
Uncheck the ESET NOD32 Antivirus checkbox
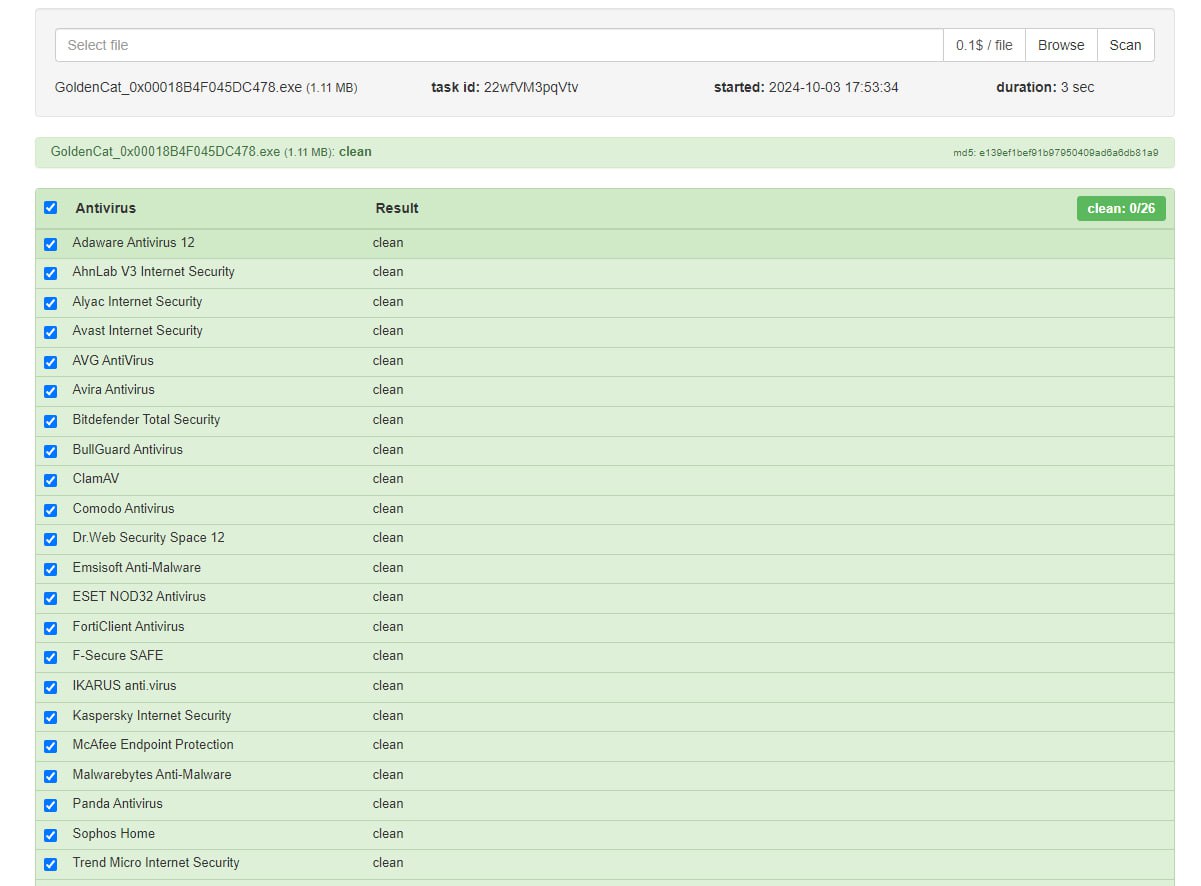[51, 598]
